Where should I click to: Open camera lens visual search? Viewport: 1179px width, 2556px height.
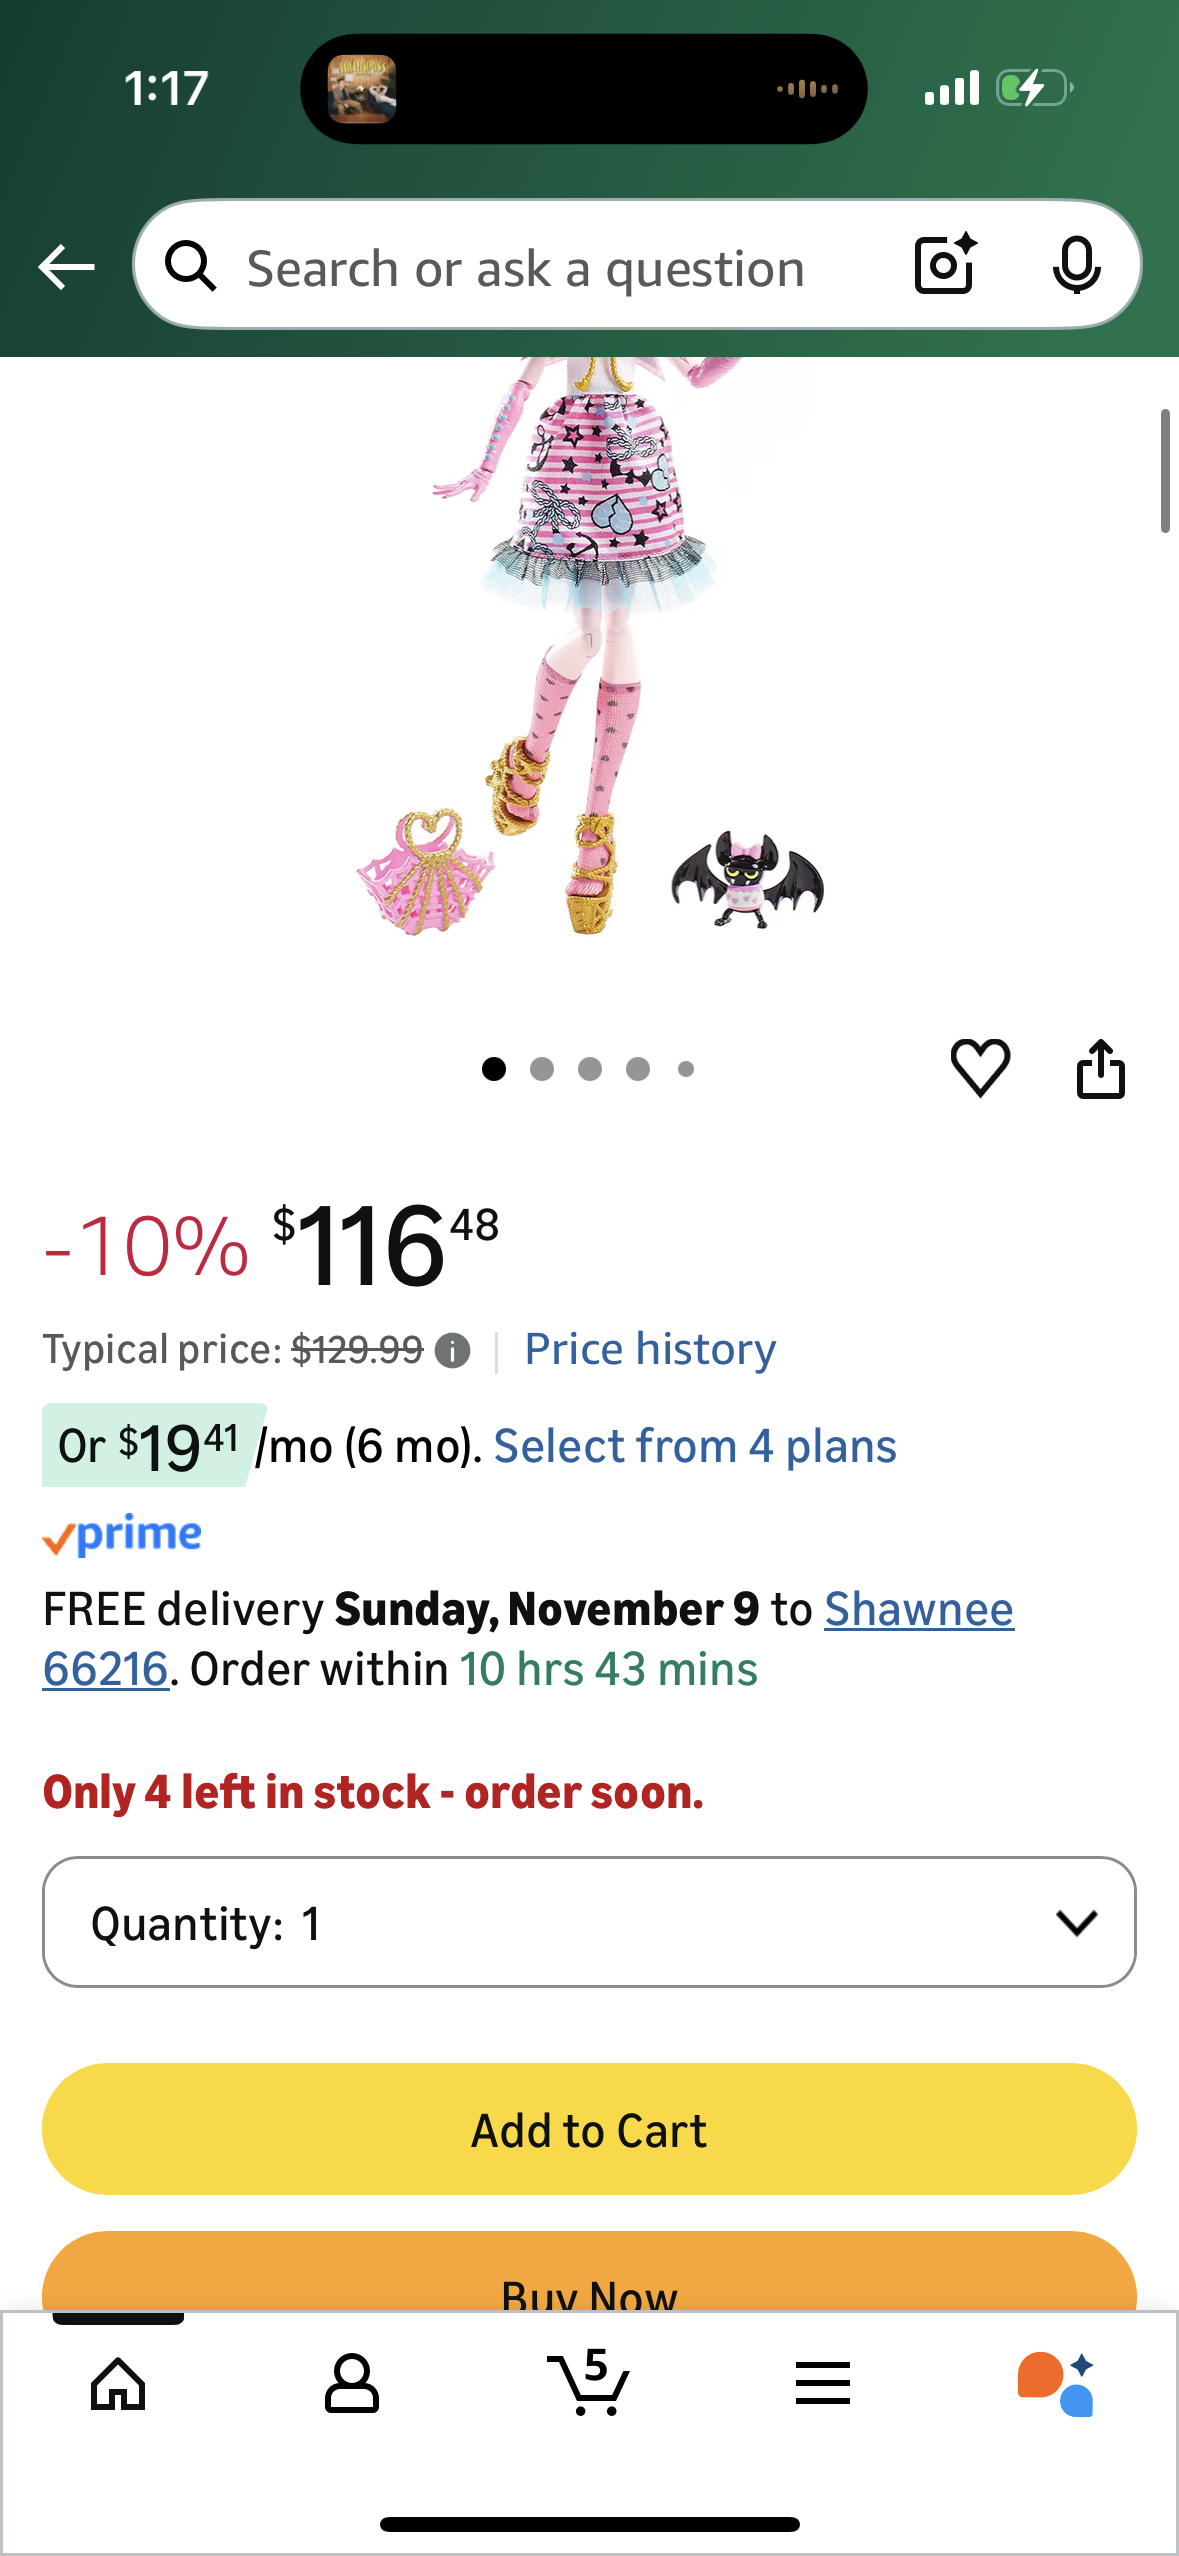[x=944, y=265]
